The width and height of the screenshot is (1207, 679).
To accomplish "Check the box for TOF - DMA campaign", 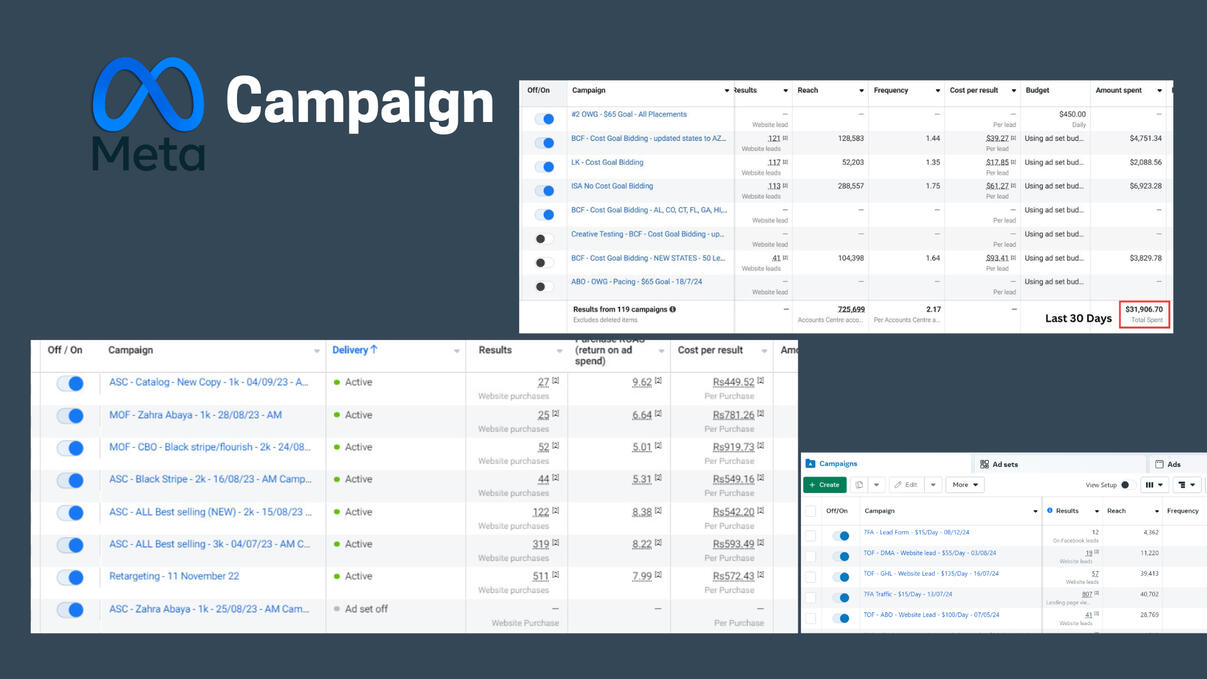I will click(x=811, y=556).
